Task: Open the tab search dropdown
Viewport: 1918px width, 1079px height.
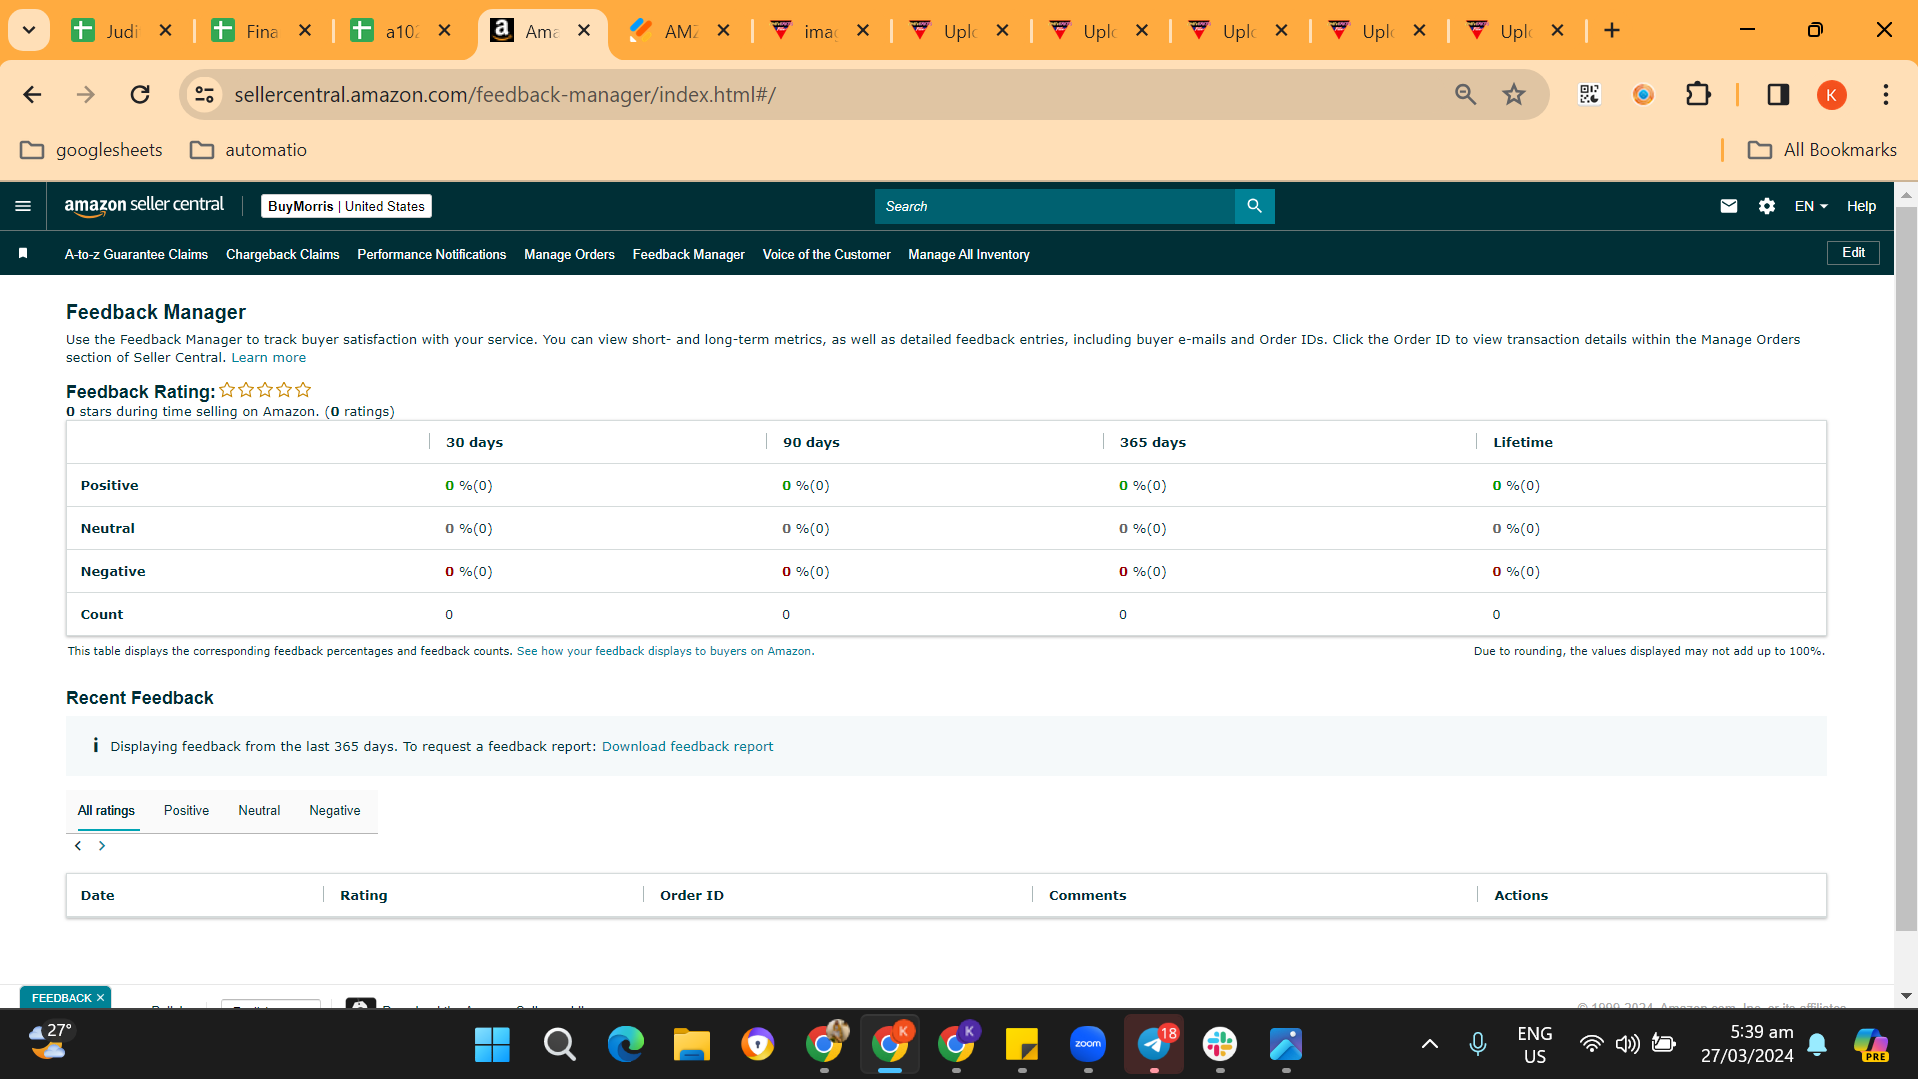Action: point(29,31)
